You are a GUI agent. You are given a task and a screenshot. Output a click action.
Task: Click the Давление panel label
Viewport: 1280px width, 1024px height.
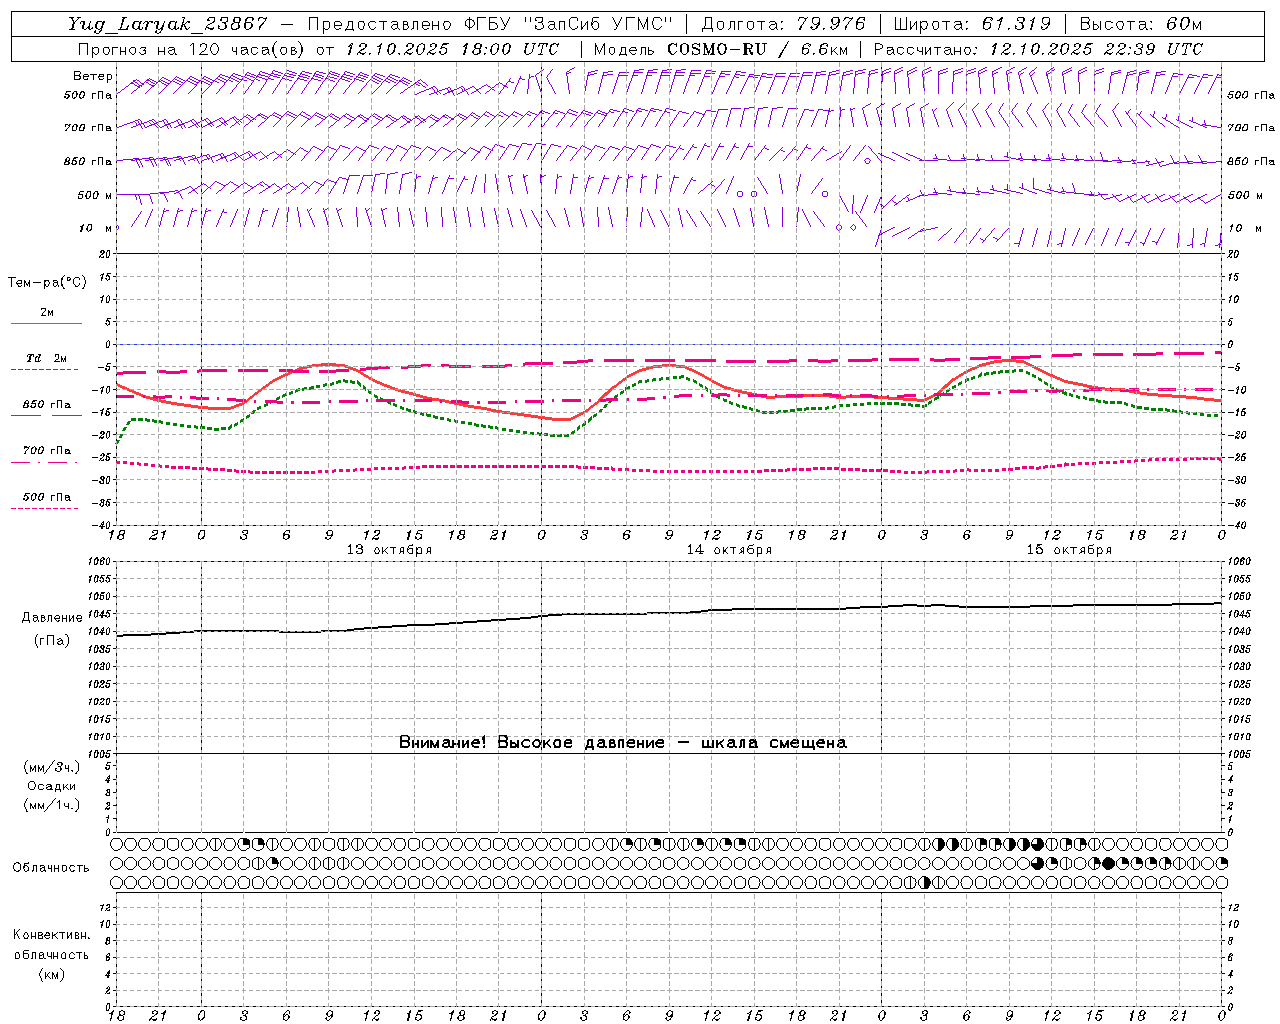(x=52, y=618)
